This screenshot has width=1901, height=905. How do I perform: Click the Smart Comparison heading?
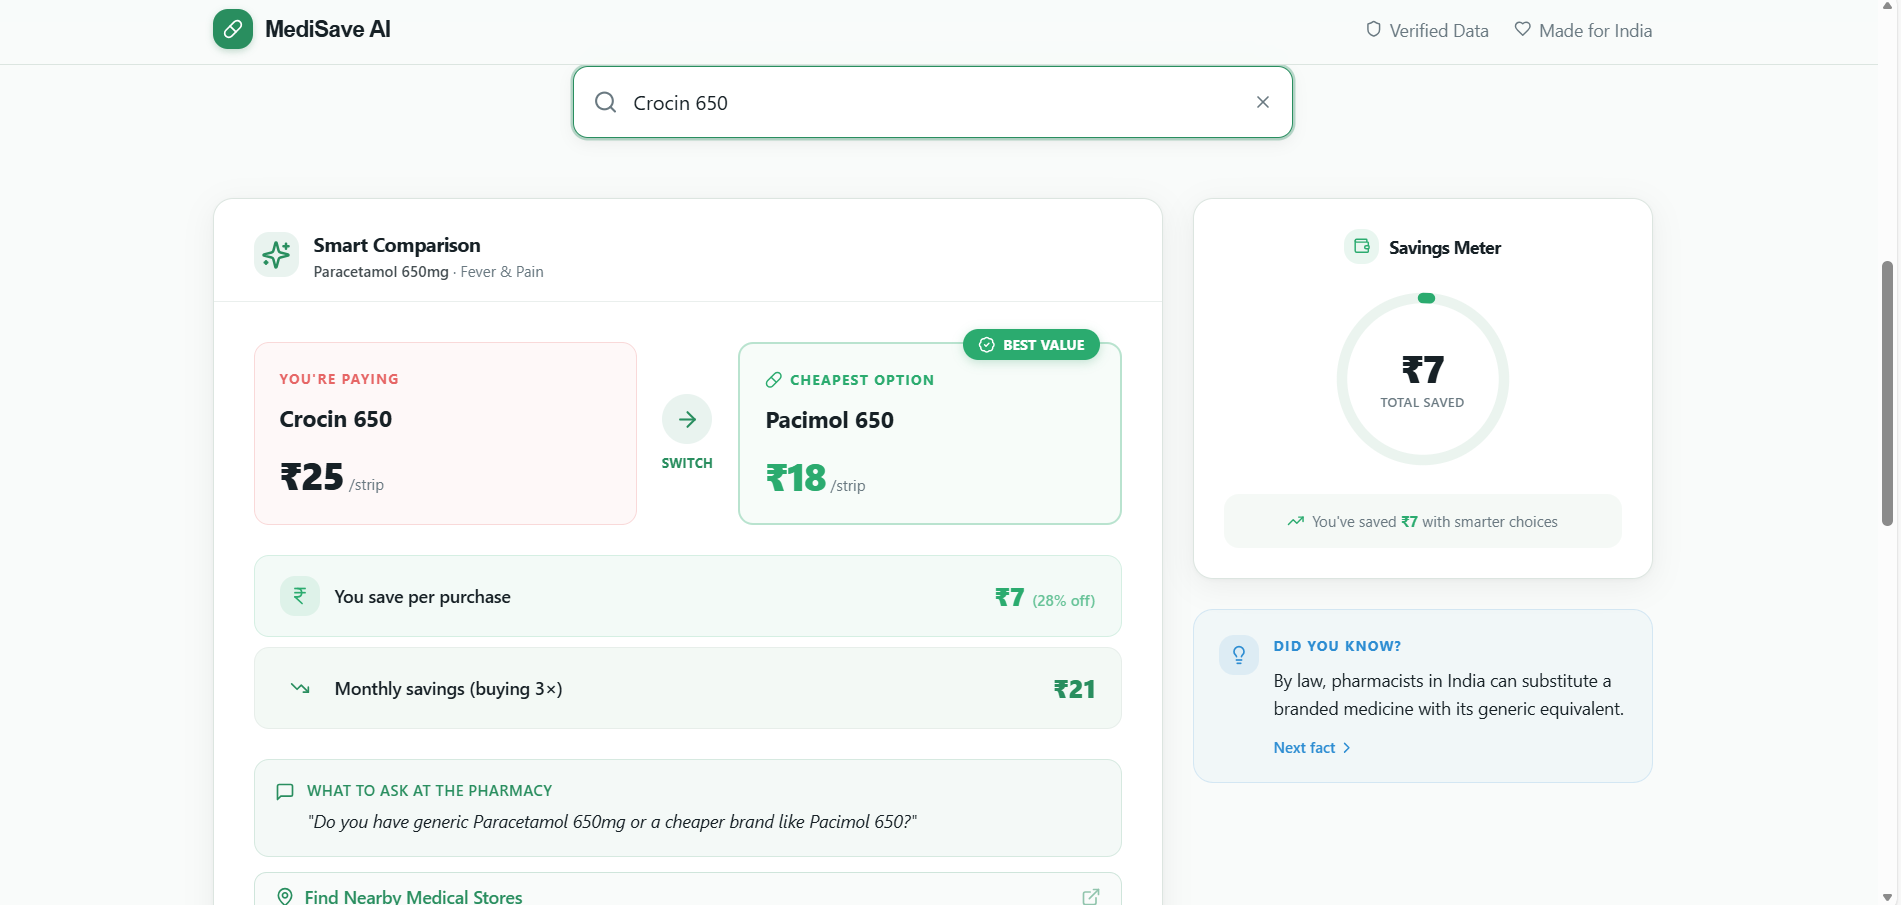pos(397,245)
